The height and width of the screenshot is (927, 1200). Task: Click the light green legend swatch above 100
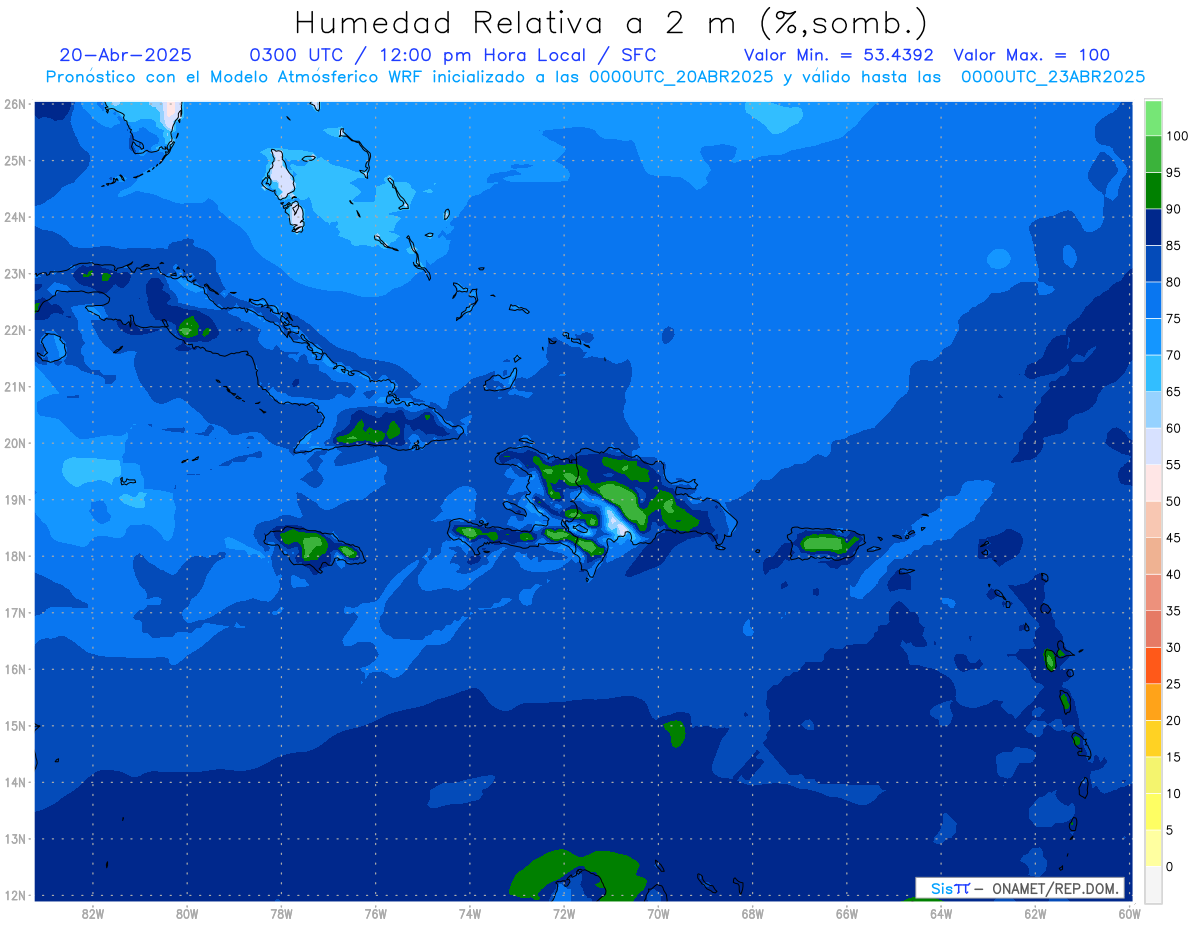click(1153, 118)
